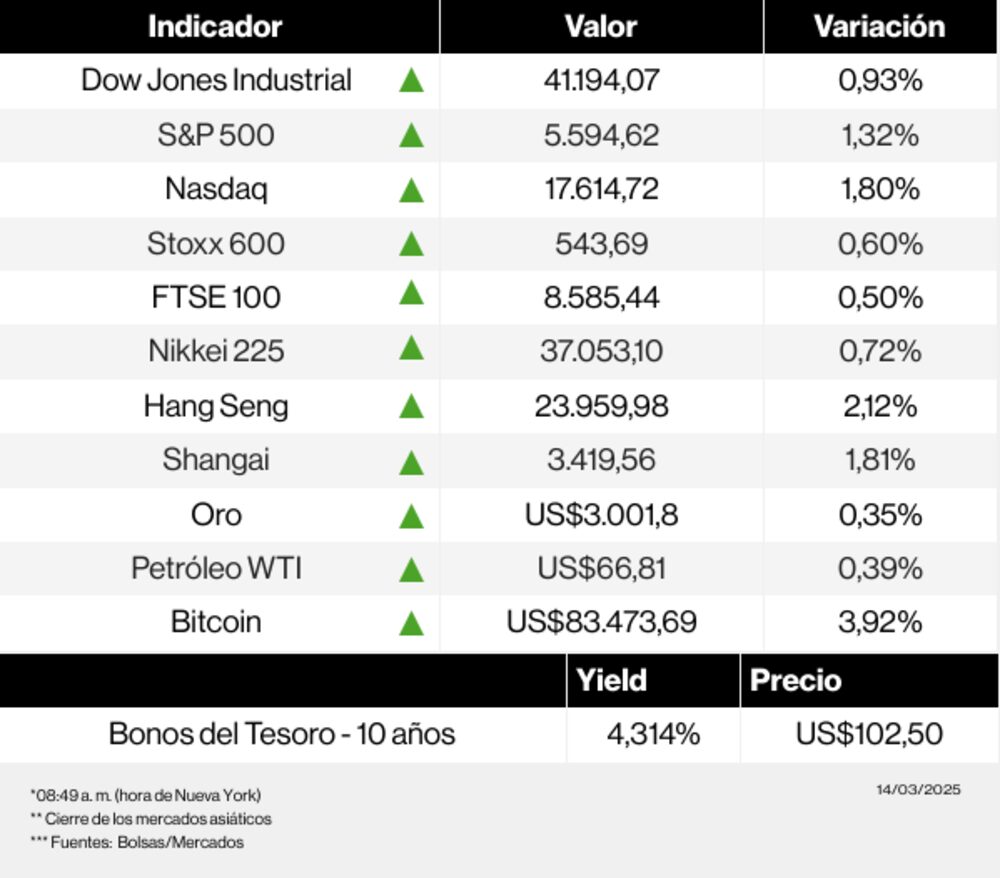Select the Valor column header
The height and width of the screenshot is (878, 1000).
click(x=601, y=27)
